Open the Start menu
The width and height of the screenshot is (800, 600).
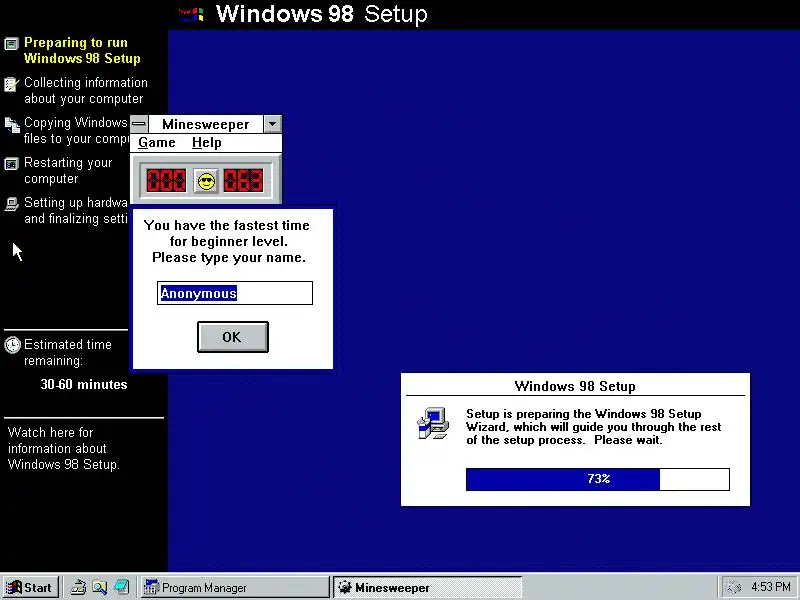click(x=30, y=588)
